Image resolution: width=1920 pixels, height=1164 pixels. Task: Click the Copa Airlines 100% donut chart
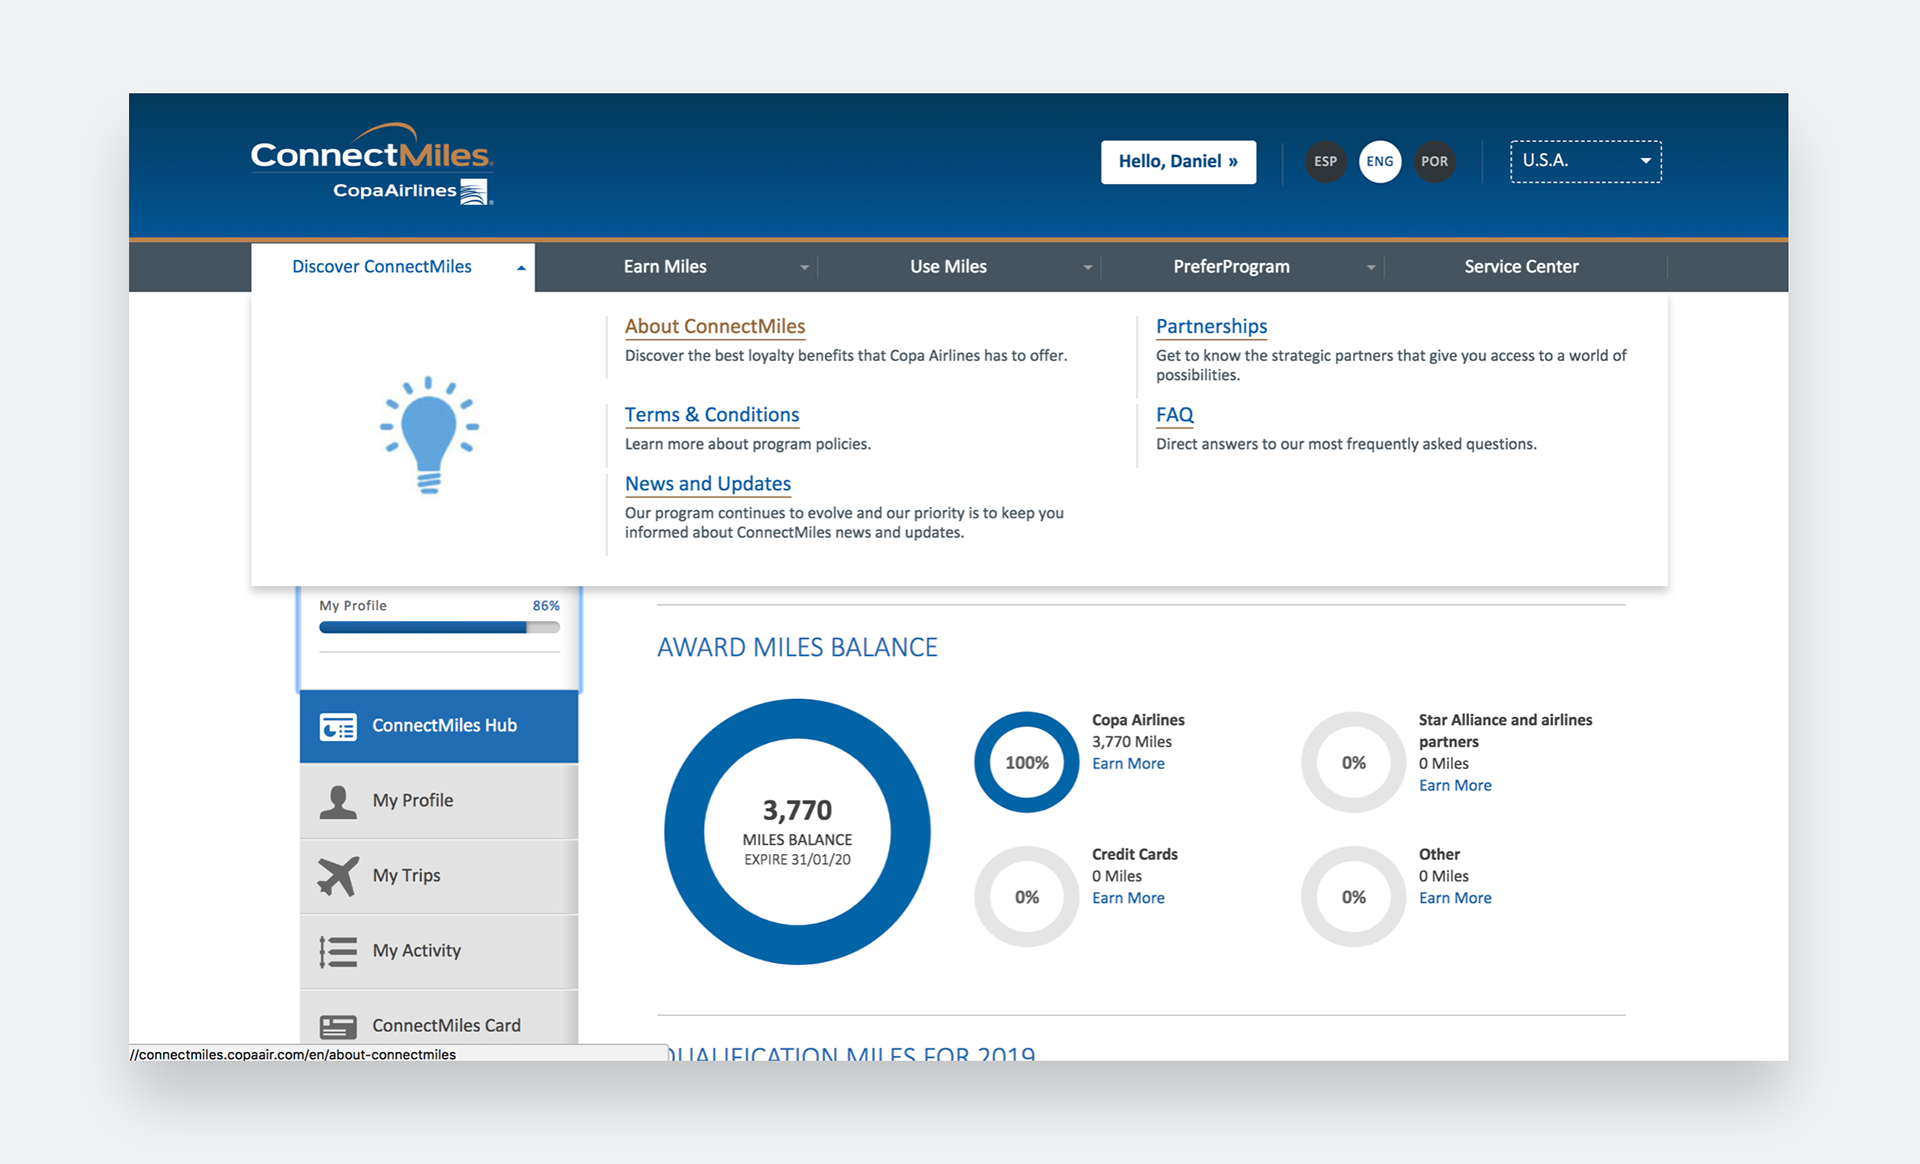pos(1026,762)
